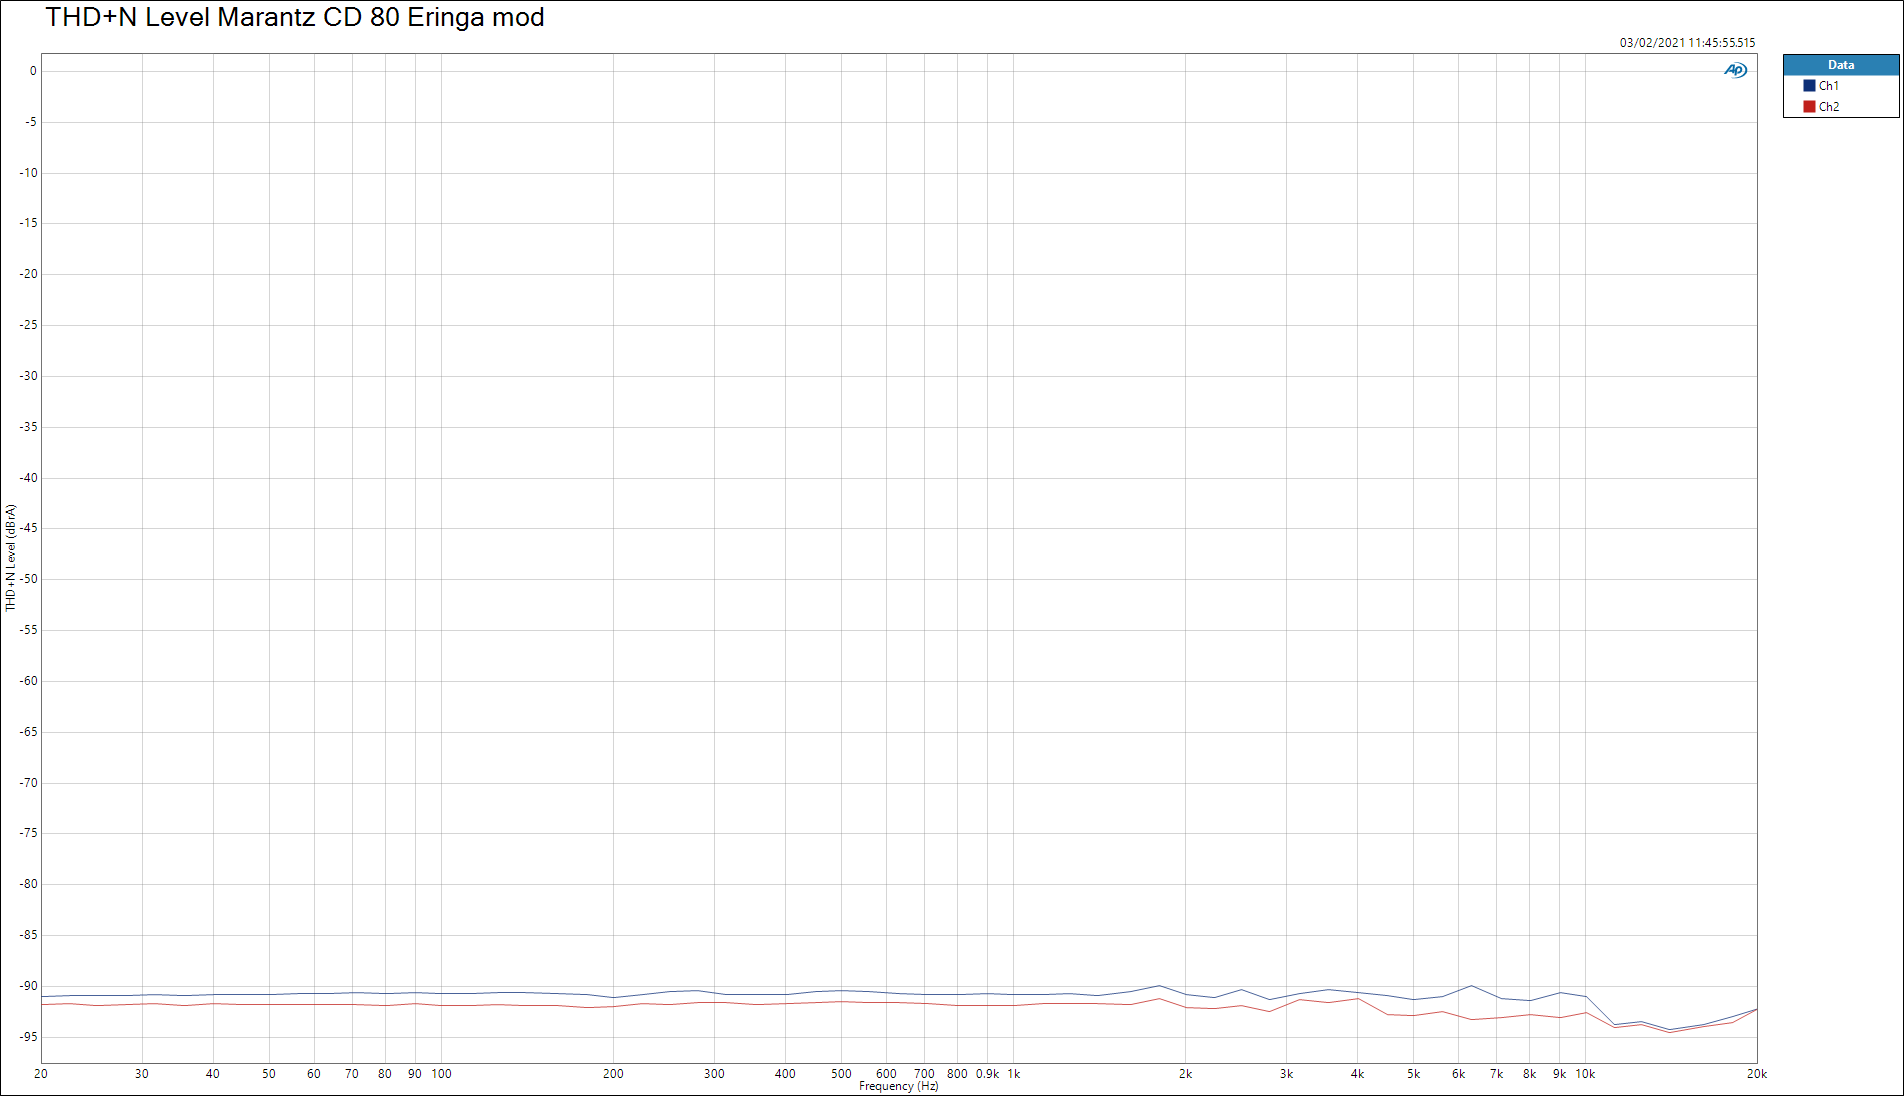Click the blue Ch1 color swatch
The height and width of the screenshot is (1096, 1904).
pyautogui.click(x=1809, y=86)
